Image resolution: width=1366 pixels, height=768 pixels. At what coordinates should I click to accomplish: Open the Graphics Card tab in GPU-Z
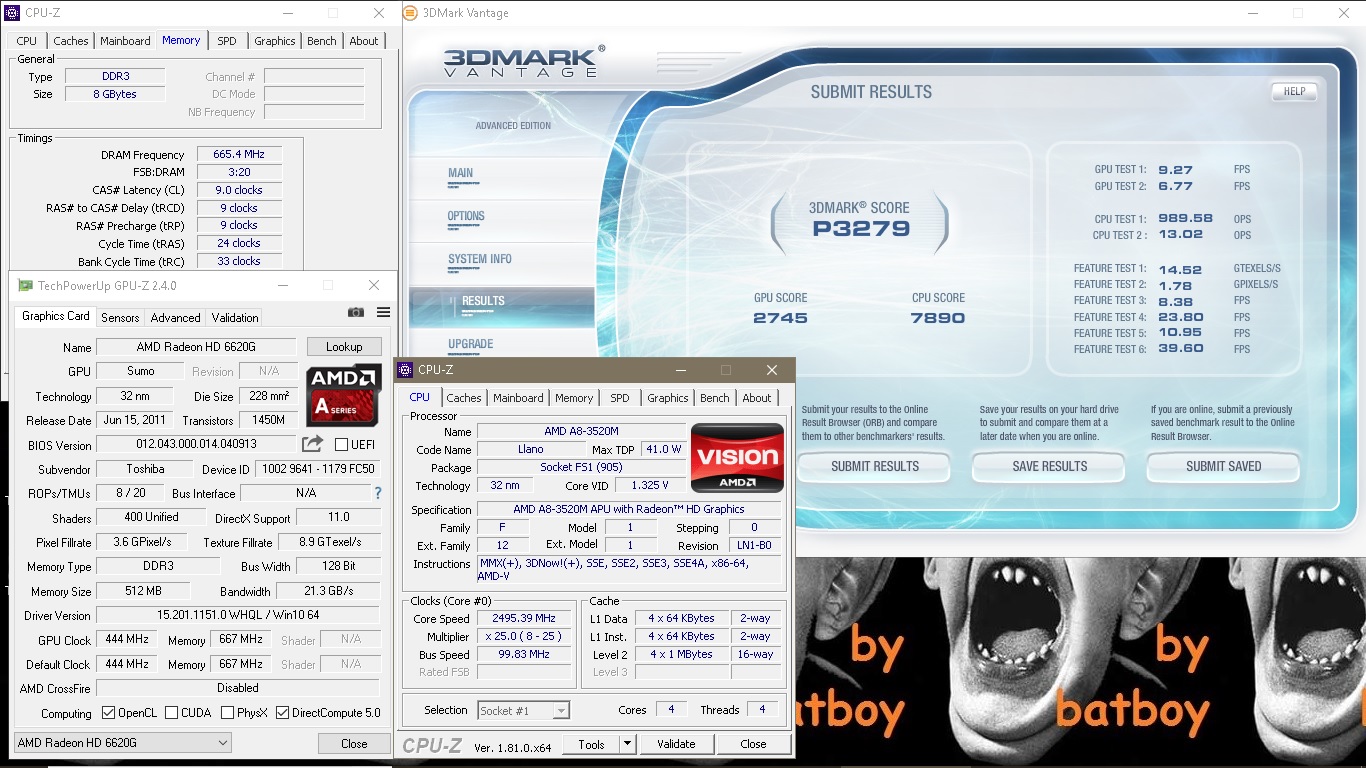pos(56,316)
